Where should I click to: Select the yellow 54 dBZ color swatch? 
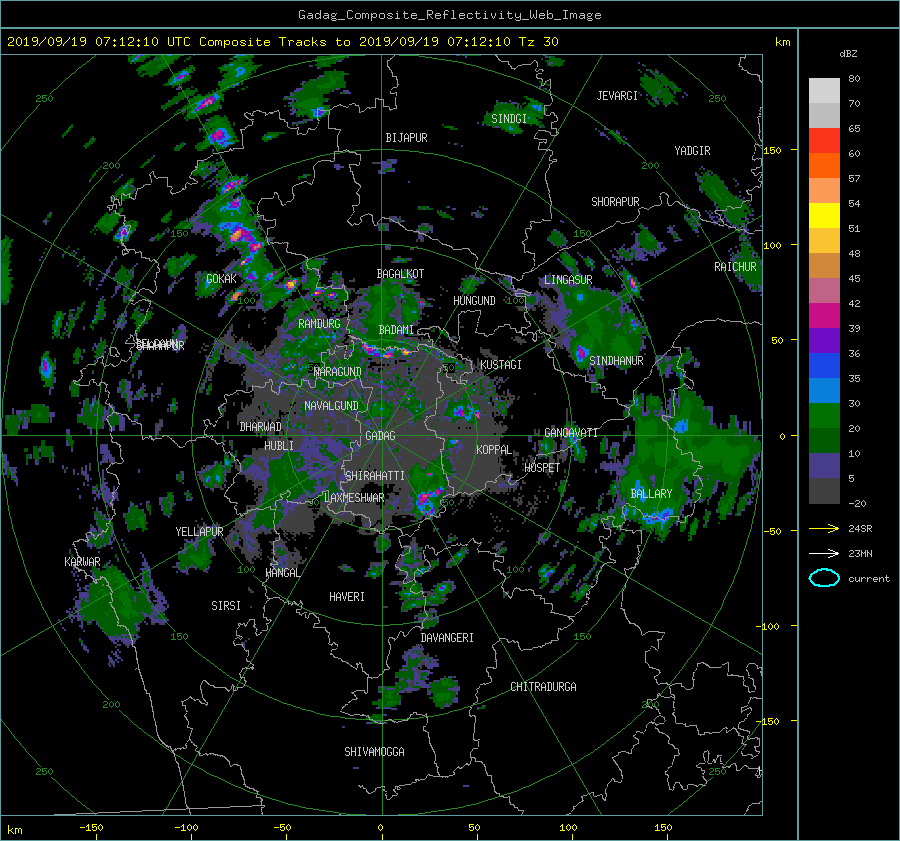tap(824, 215)
